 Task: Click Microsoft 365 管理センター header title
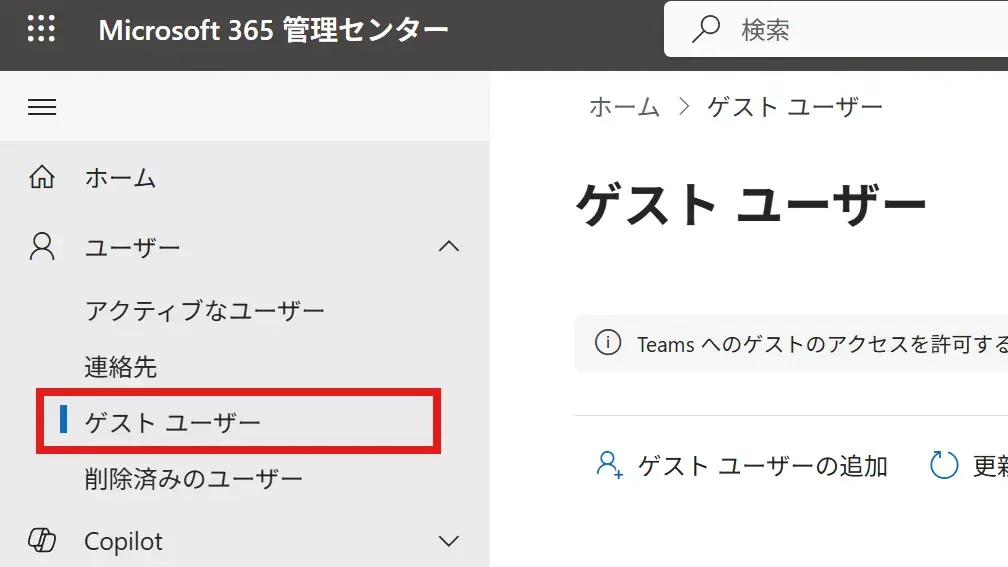pyautogui.click(x=273, y=30)
